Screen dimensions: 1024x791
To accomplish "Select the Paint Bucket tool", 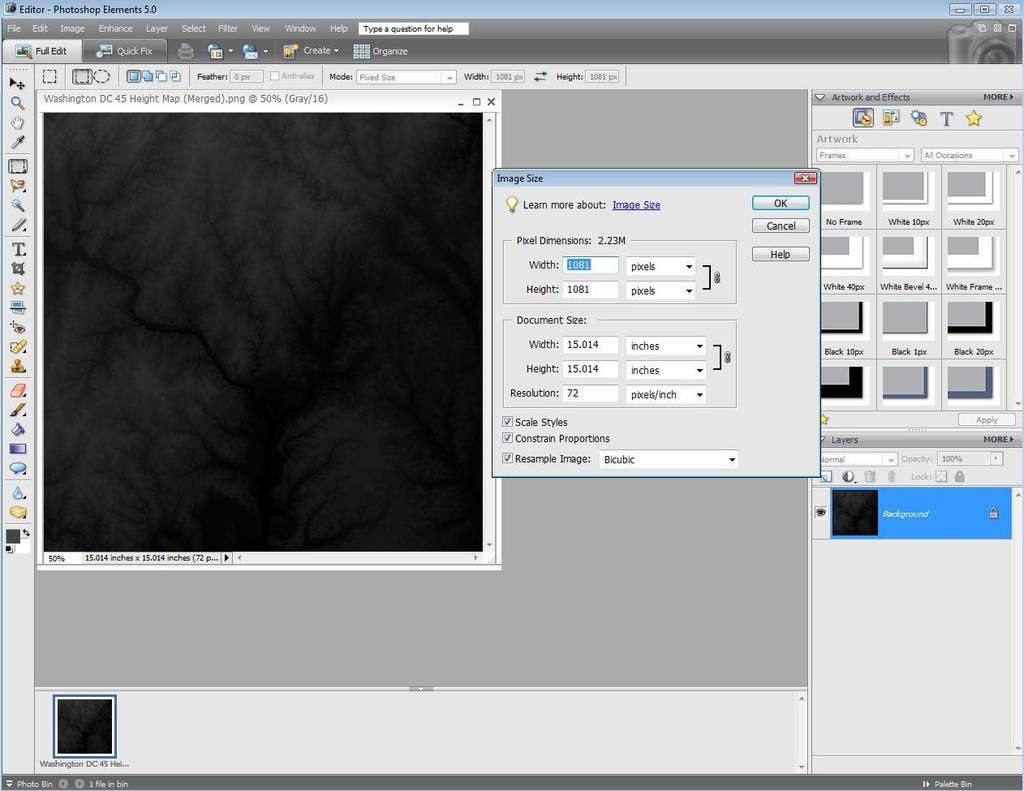I will click(17, 430).
